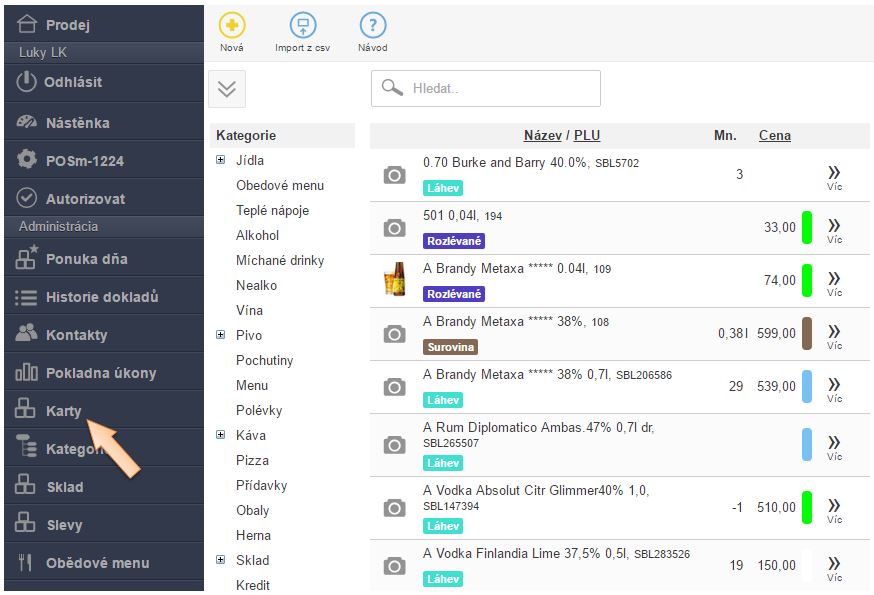Click camera placeholder for 501 0,04l
The height and width of the screenshot is (595, 874).
[x=395, y=228]
